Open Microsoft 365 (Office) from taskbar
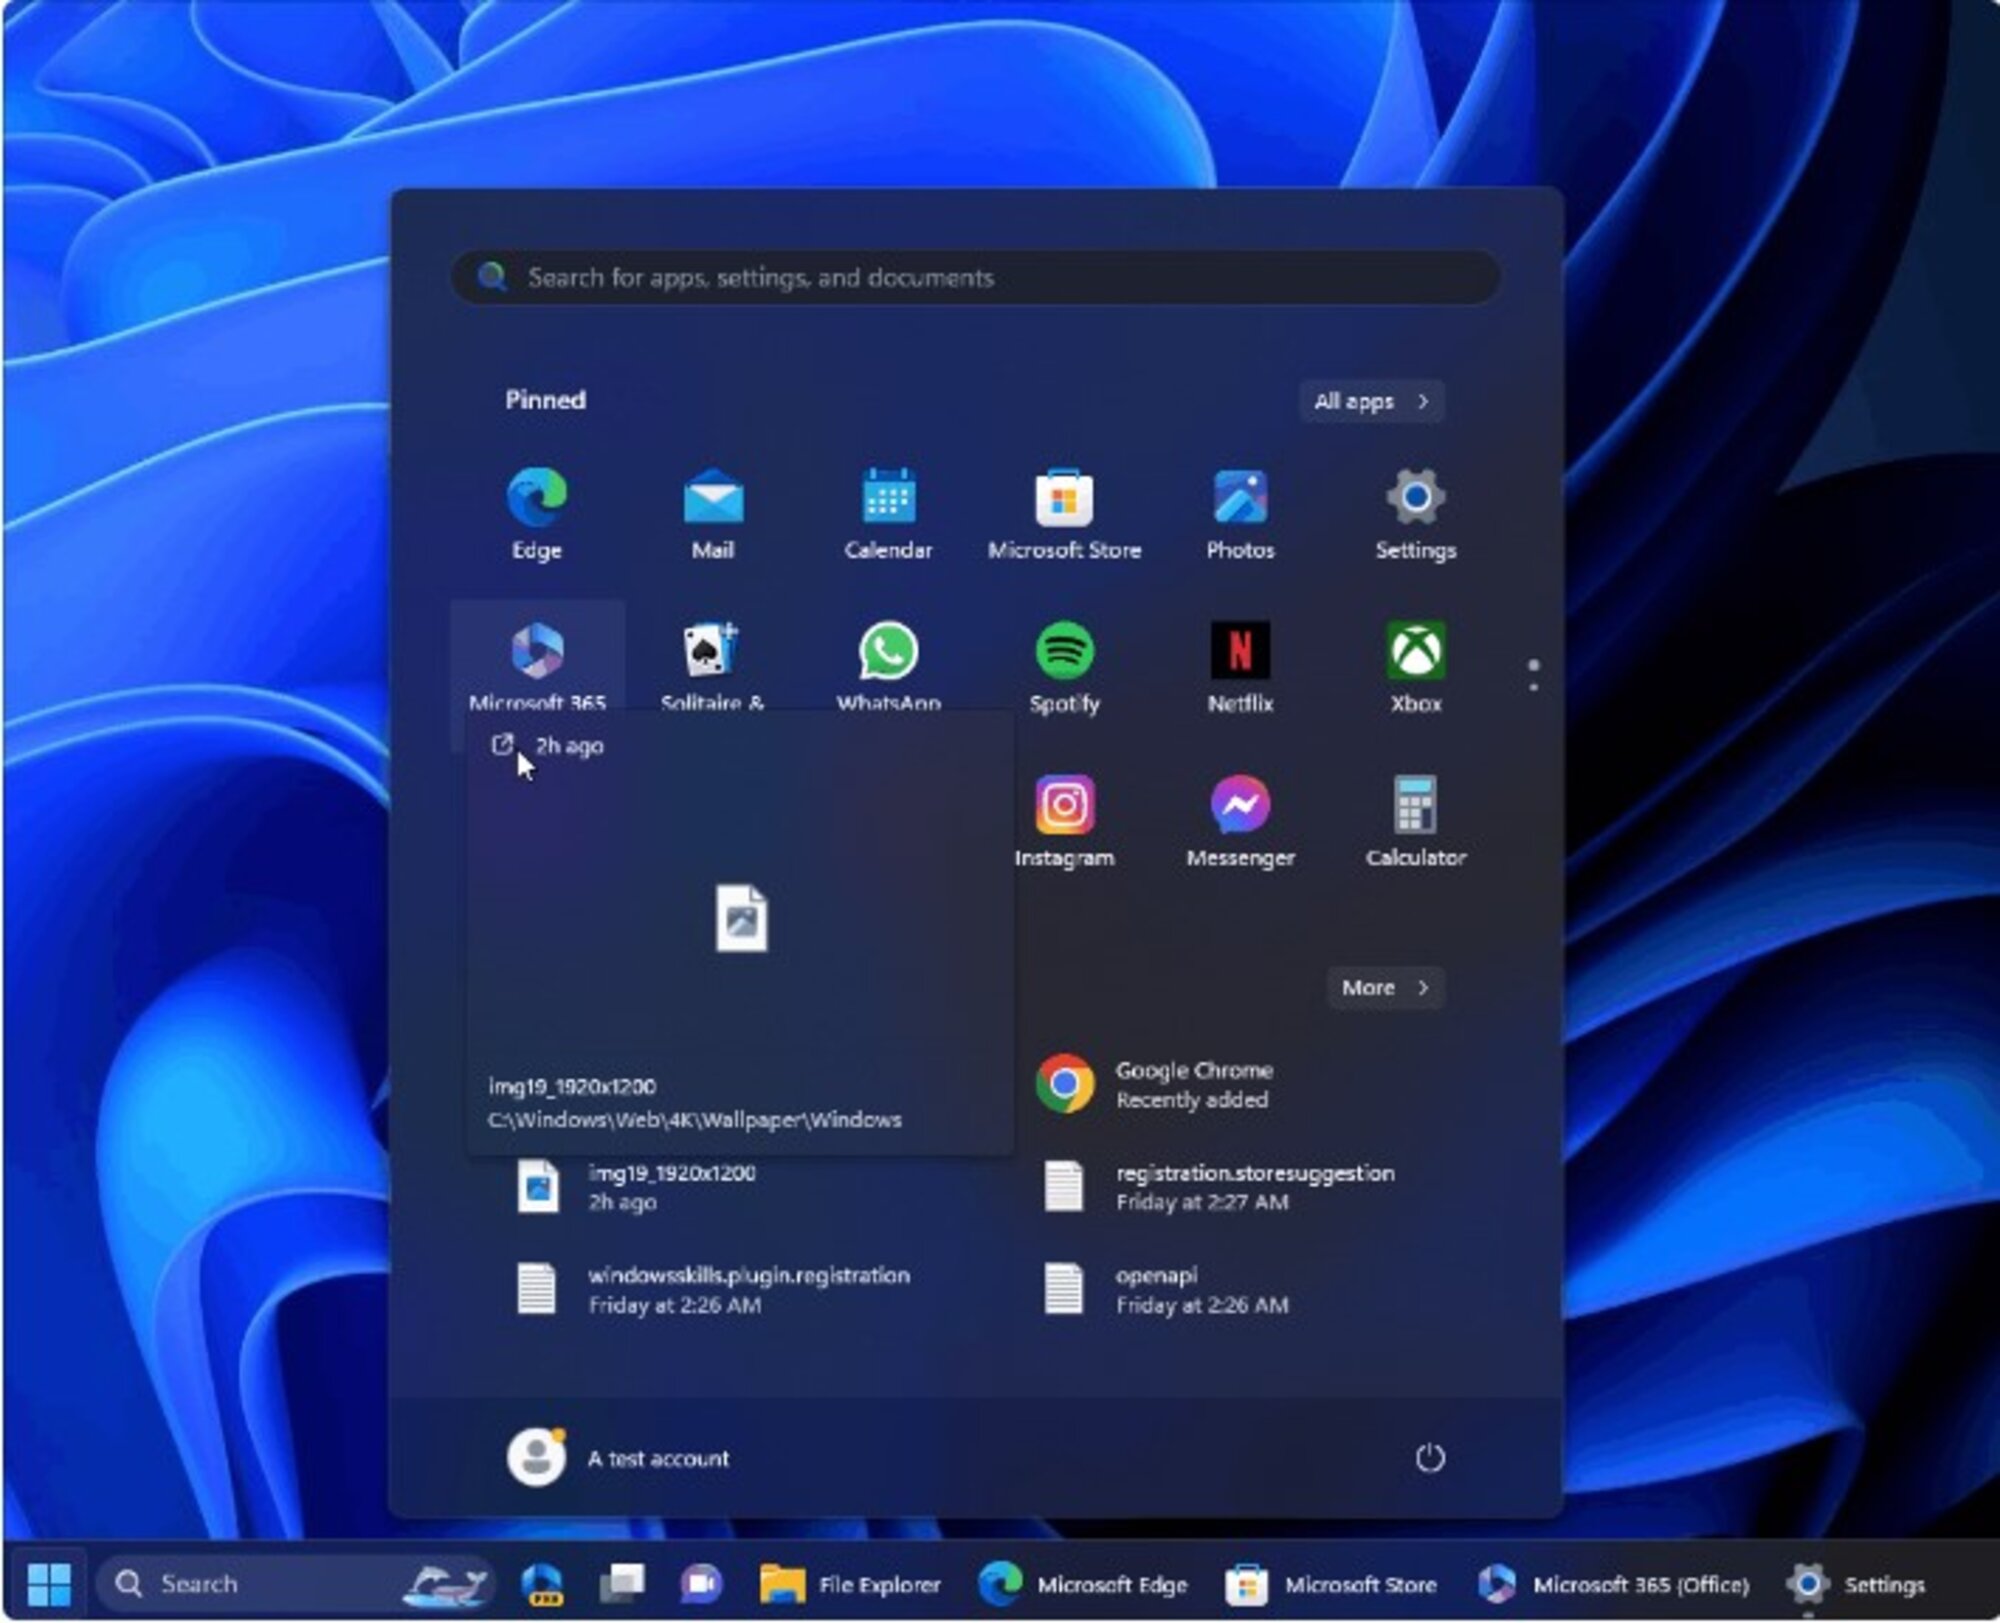Image resolution: width=2000 pixels, height=1623 pixels. coord(1614,1584)
